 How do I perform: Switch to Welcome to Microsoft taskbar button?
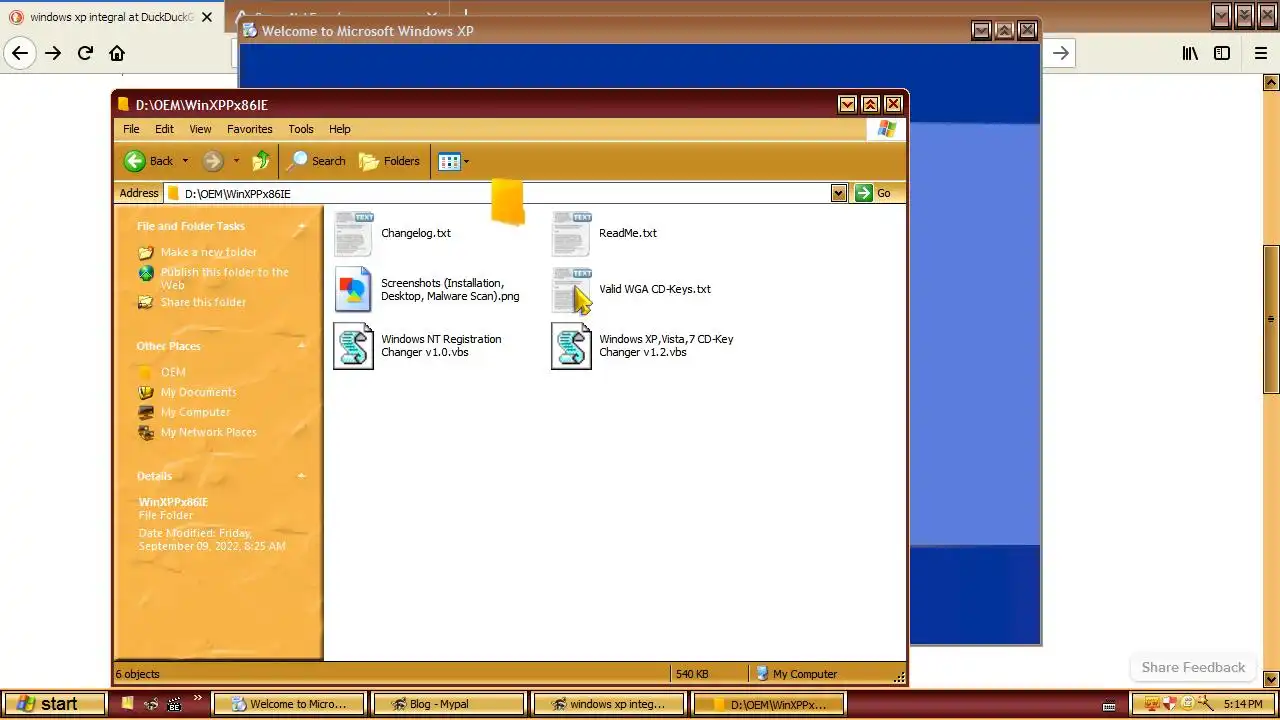coord(289,704)
